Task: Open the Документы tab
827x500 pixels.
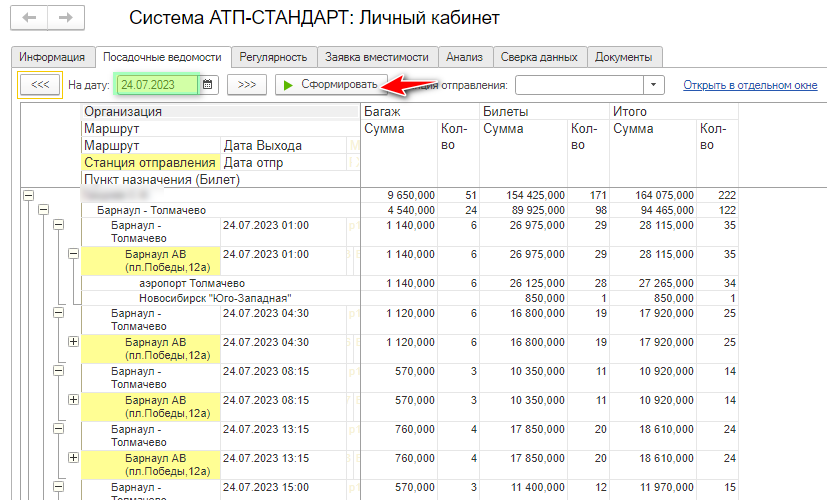Action: click(x=624, y=57)
